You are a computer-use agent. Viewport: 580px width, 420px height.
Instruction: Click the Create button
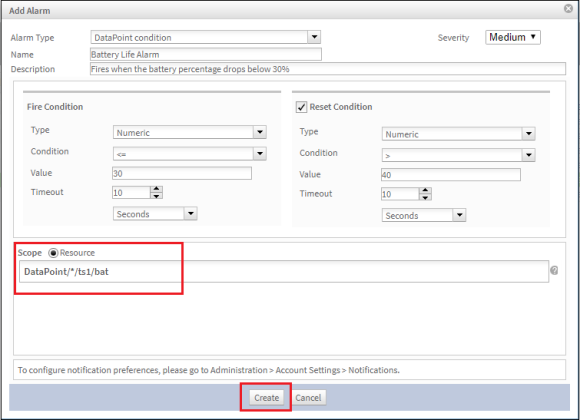(266, 398)
